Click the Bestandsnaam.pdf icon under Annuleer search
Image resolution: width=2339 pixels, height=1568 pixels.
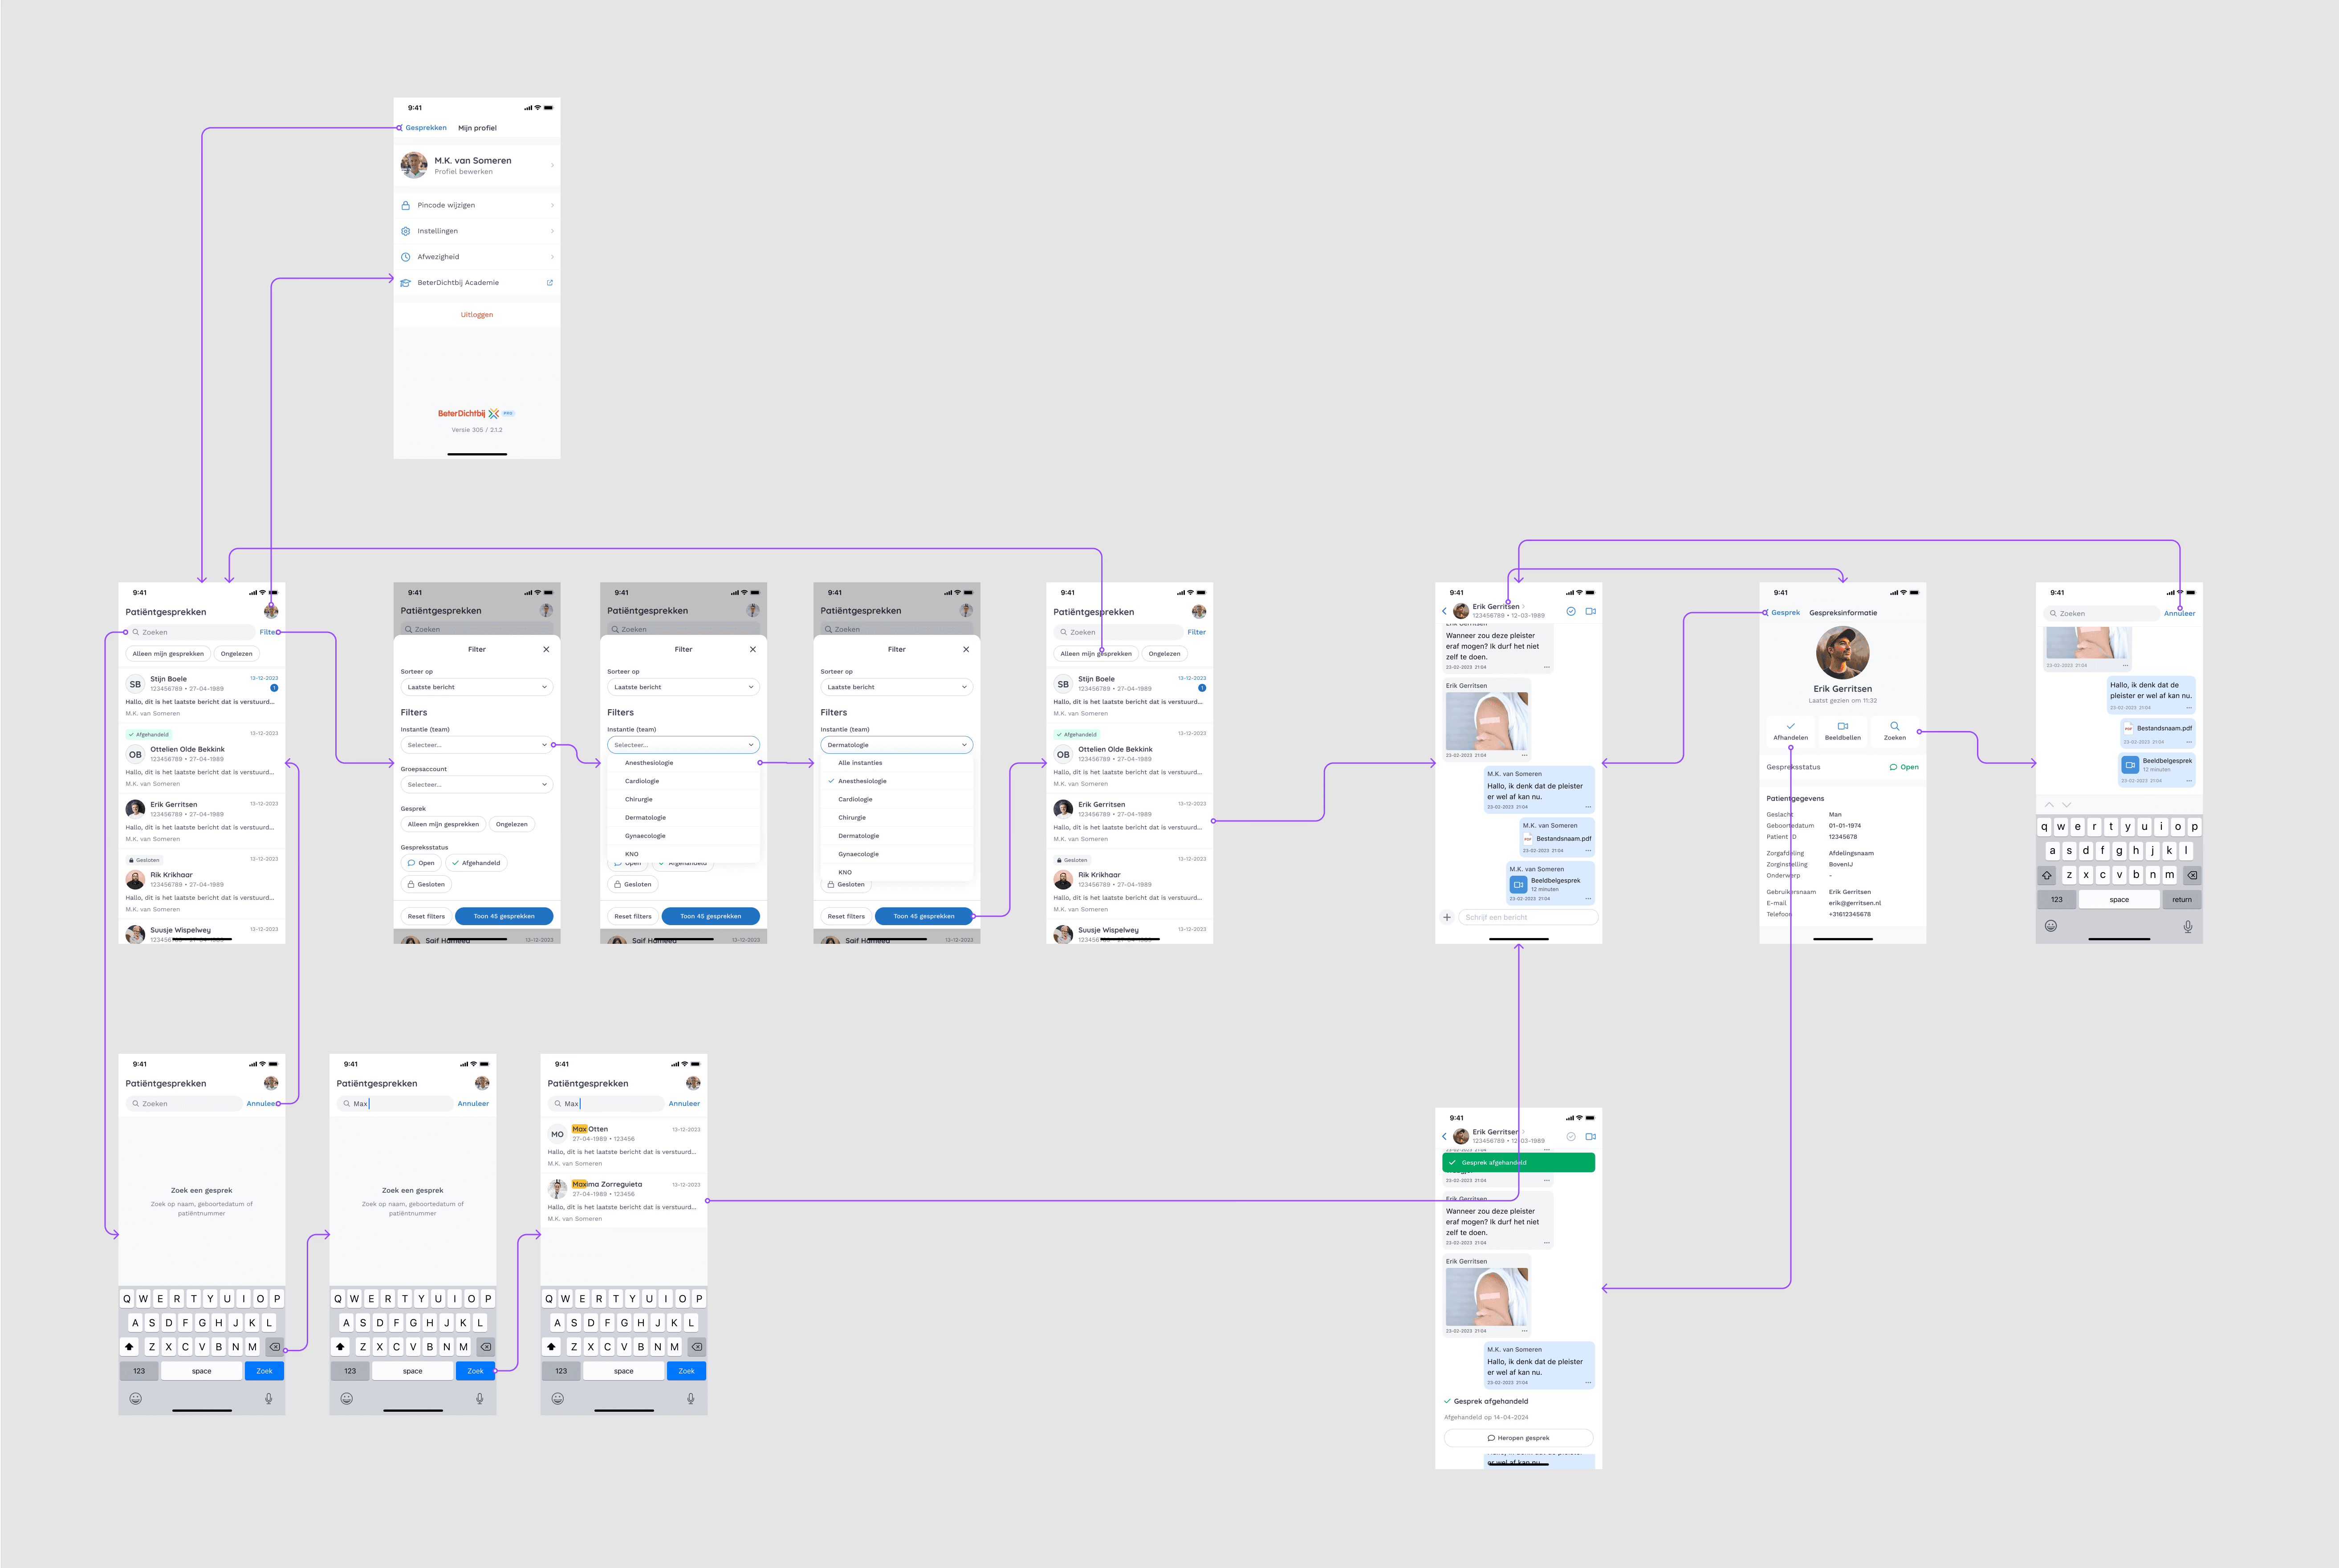tap(2128, 728)
